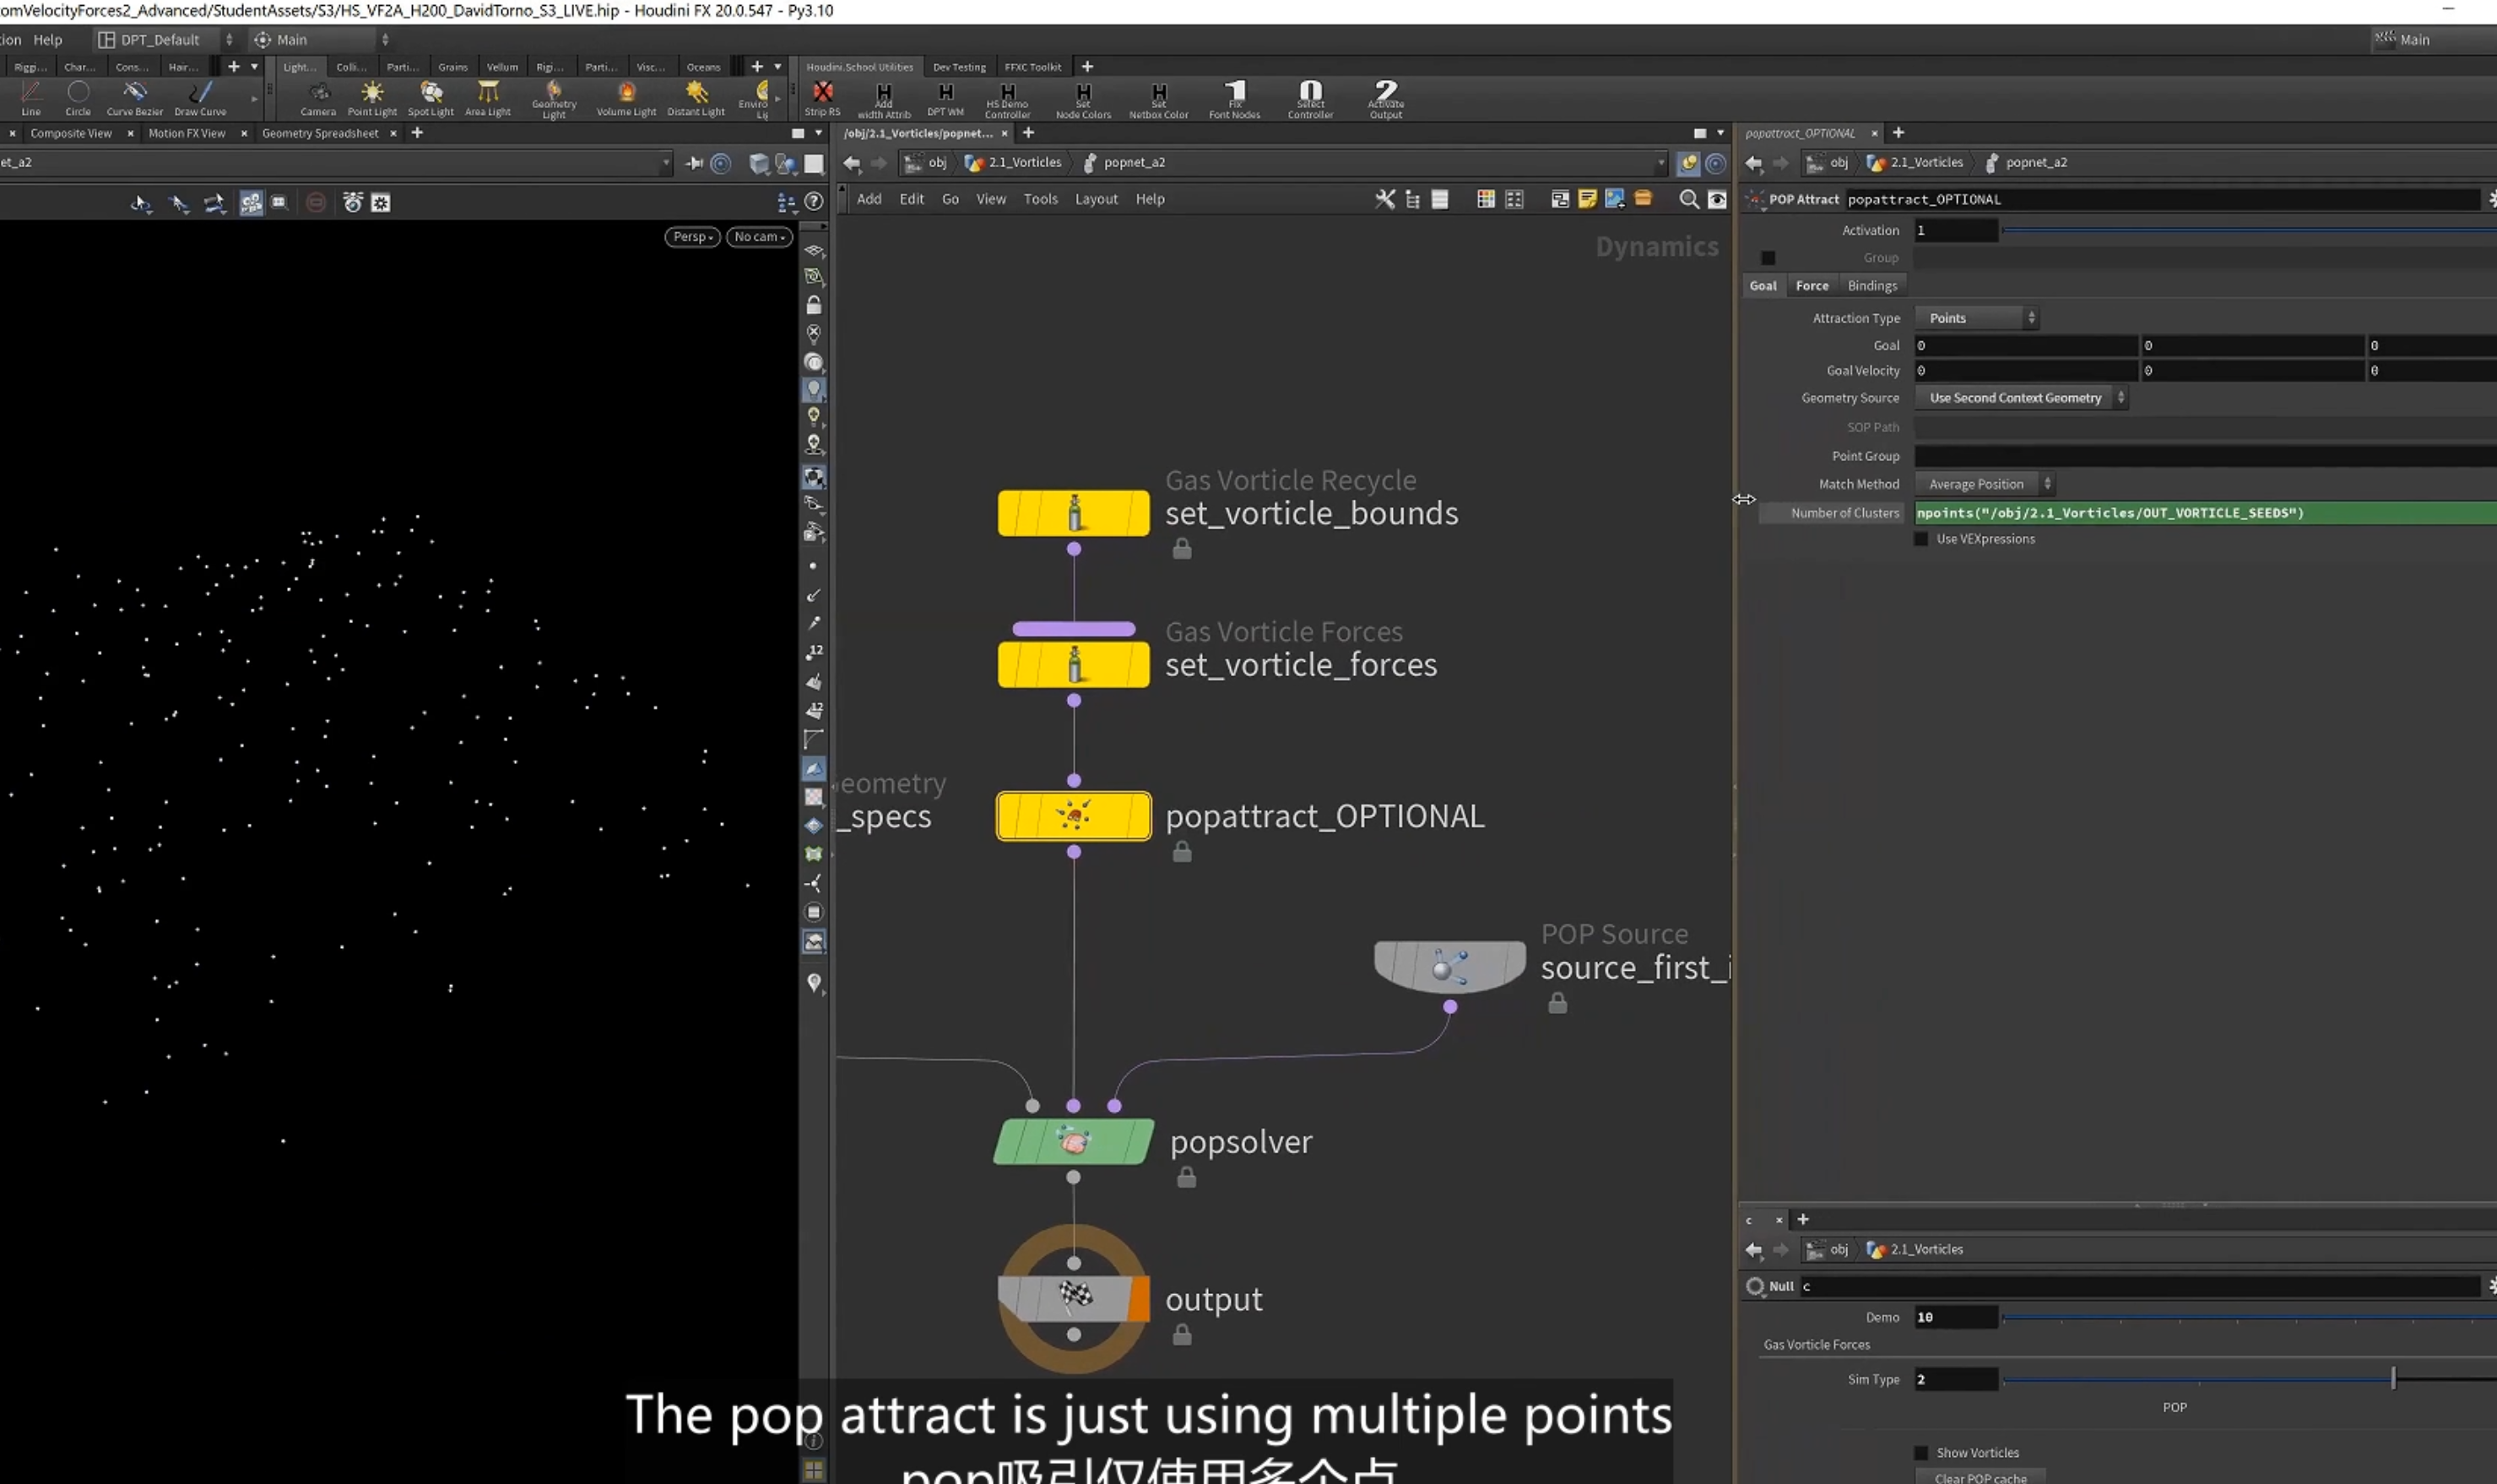Viewport: 2497px width, 1484px height.
Task: Click the popsolver node icon
Action: [x=1073, y=1141]
